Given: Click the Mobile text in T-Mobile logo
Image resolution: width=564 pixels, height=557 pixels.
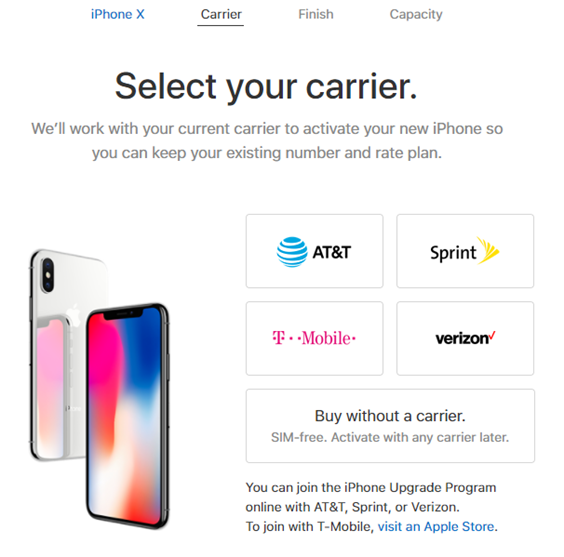Looking at the screenshot, I should click(x=326, y=338).
